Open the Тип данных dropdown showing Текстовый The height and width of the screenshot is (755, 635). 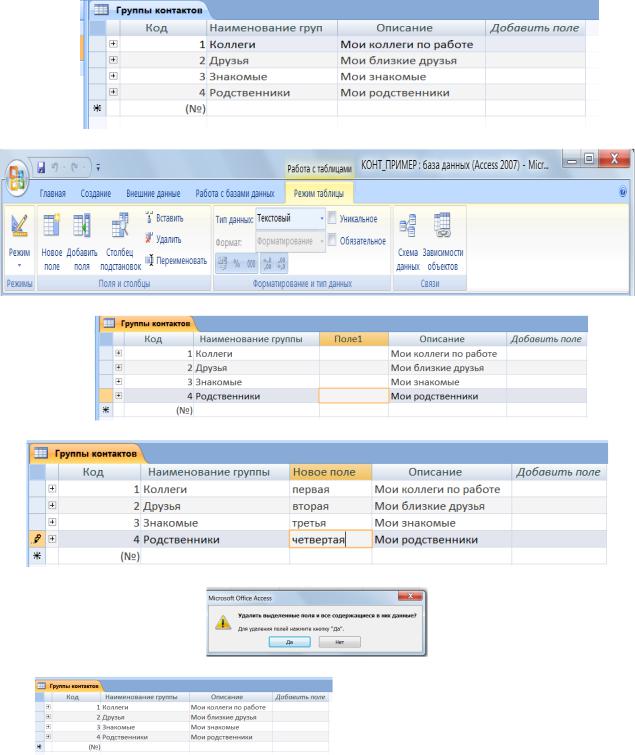pyautogui.click(x=291, y=219)
